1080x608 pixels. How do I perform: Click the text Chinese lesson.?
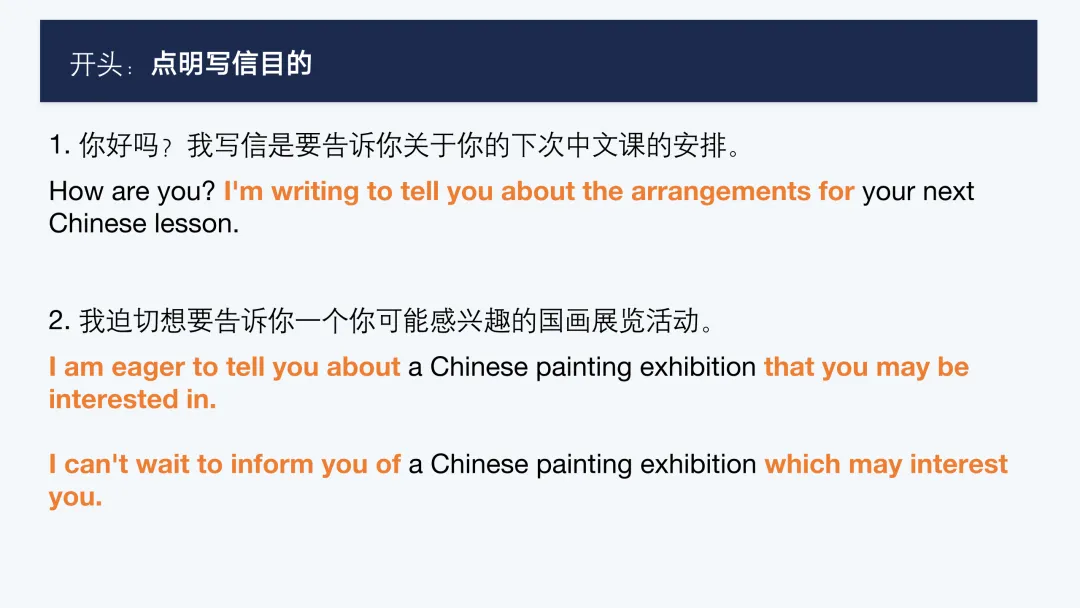pyautogui.click(x=144, y=224)
